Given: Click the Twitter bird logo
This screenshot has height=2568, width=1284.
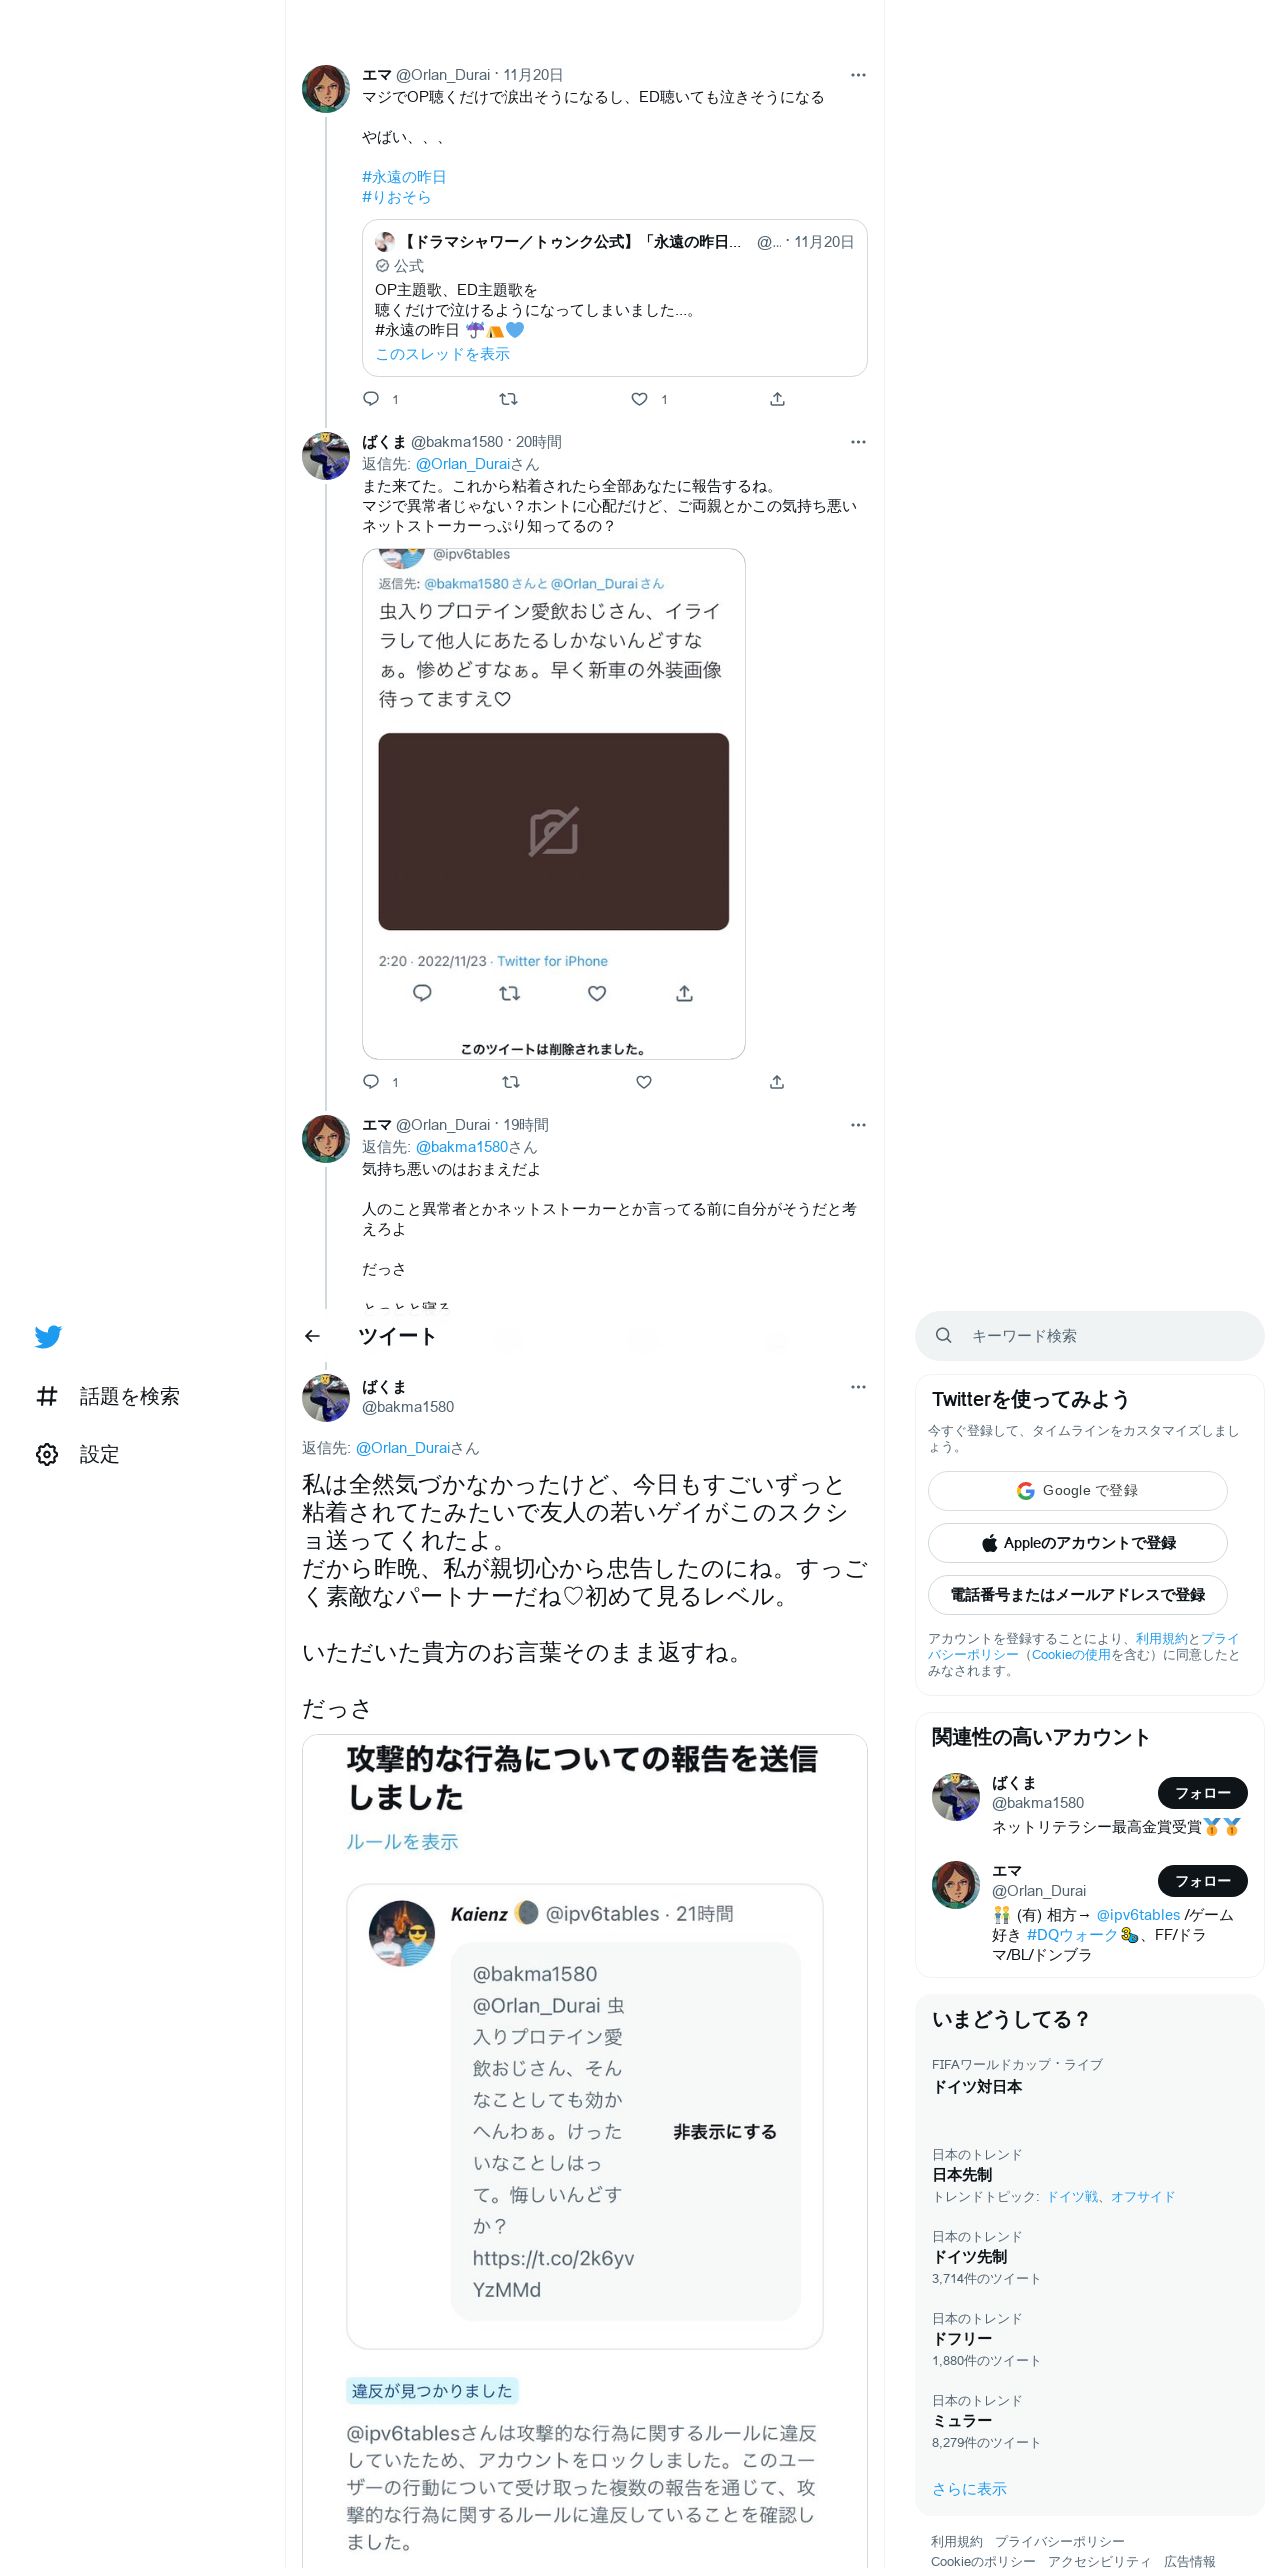Looking at the screenshot, I should [48, 1336].
